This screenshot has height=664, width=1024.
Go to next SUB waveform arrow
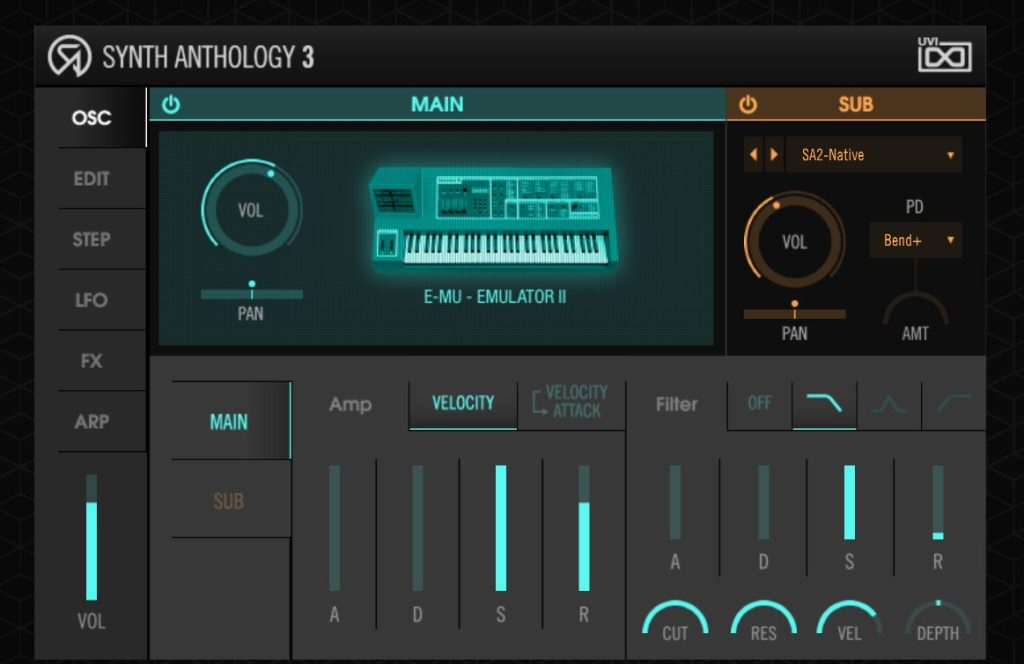(772, 155)
